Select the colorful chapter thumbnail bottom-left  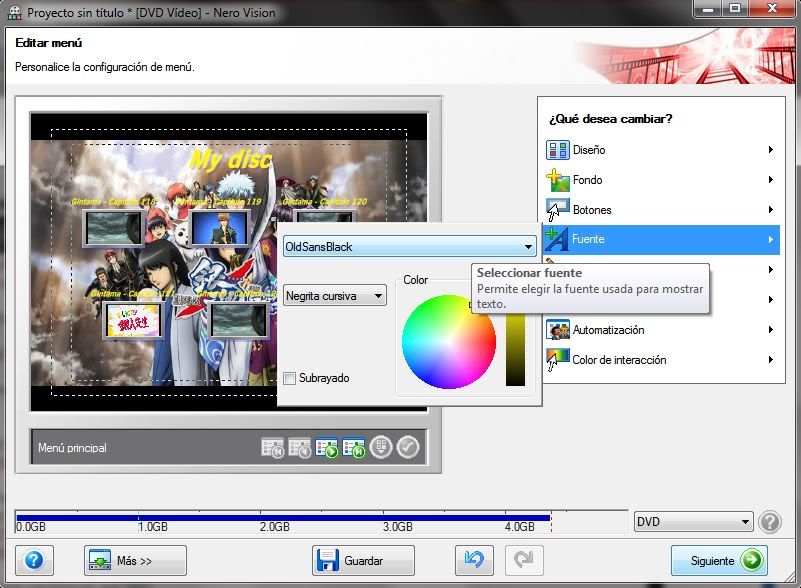point(133,320)
